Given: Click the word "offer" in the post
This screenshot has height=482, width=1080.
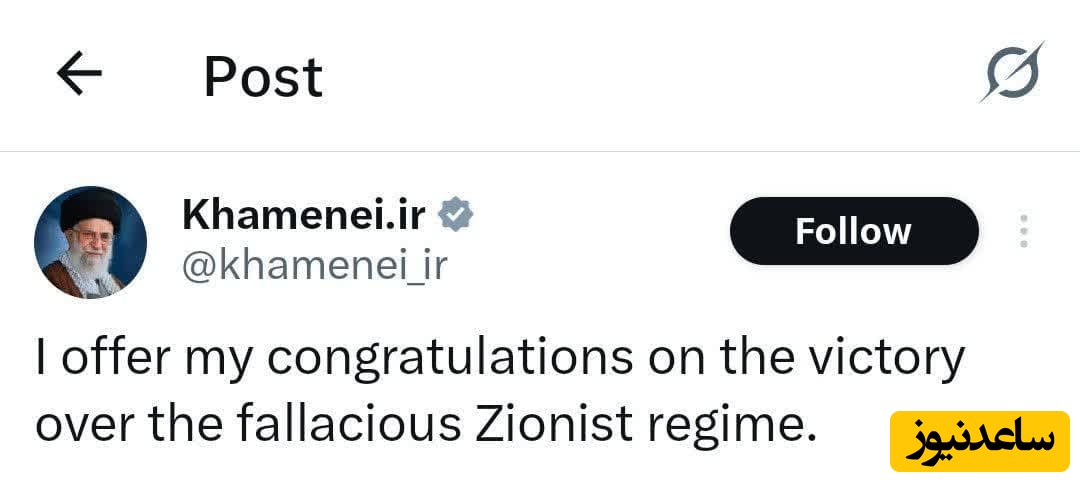Looking at the screenshot, I should (106, 358).
